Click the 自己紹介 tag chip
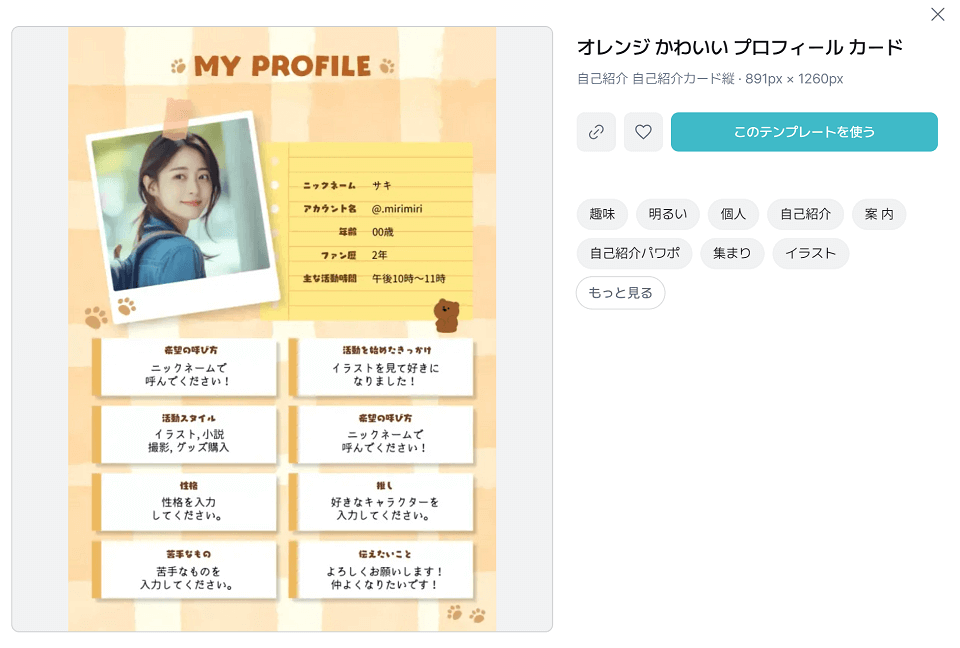The image size is (960, 648). tap(805, 214)
